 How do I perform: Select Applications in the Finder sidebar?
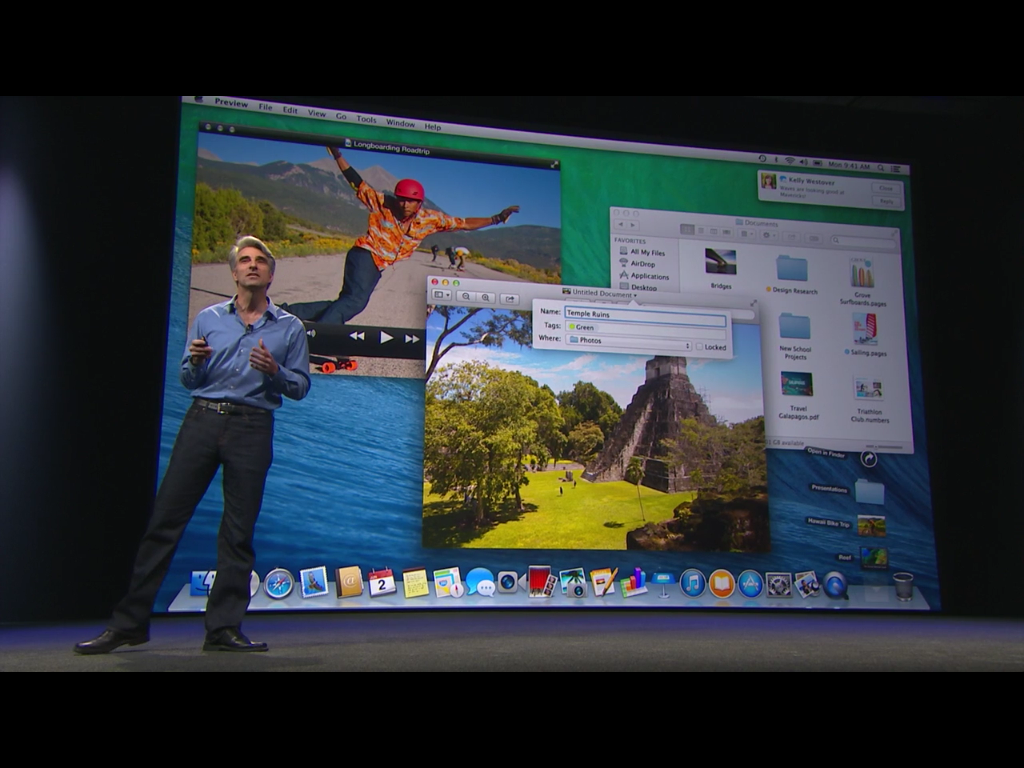click(644, 276)
